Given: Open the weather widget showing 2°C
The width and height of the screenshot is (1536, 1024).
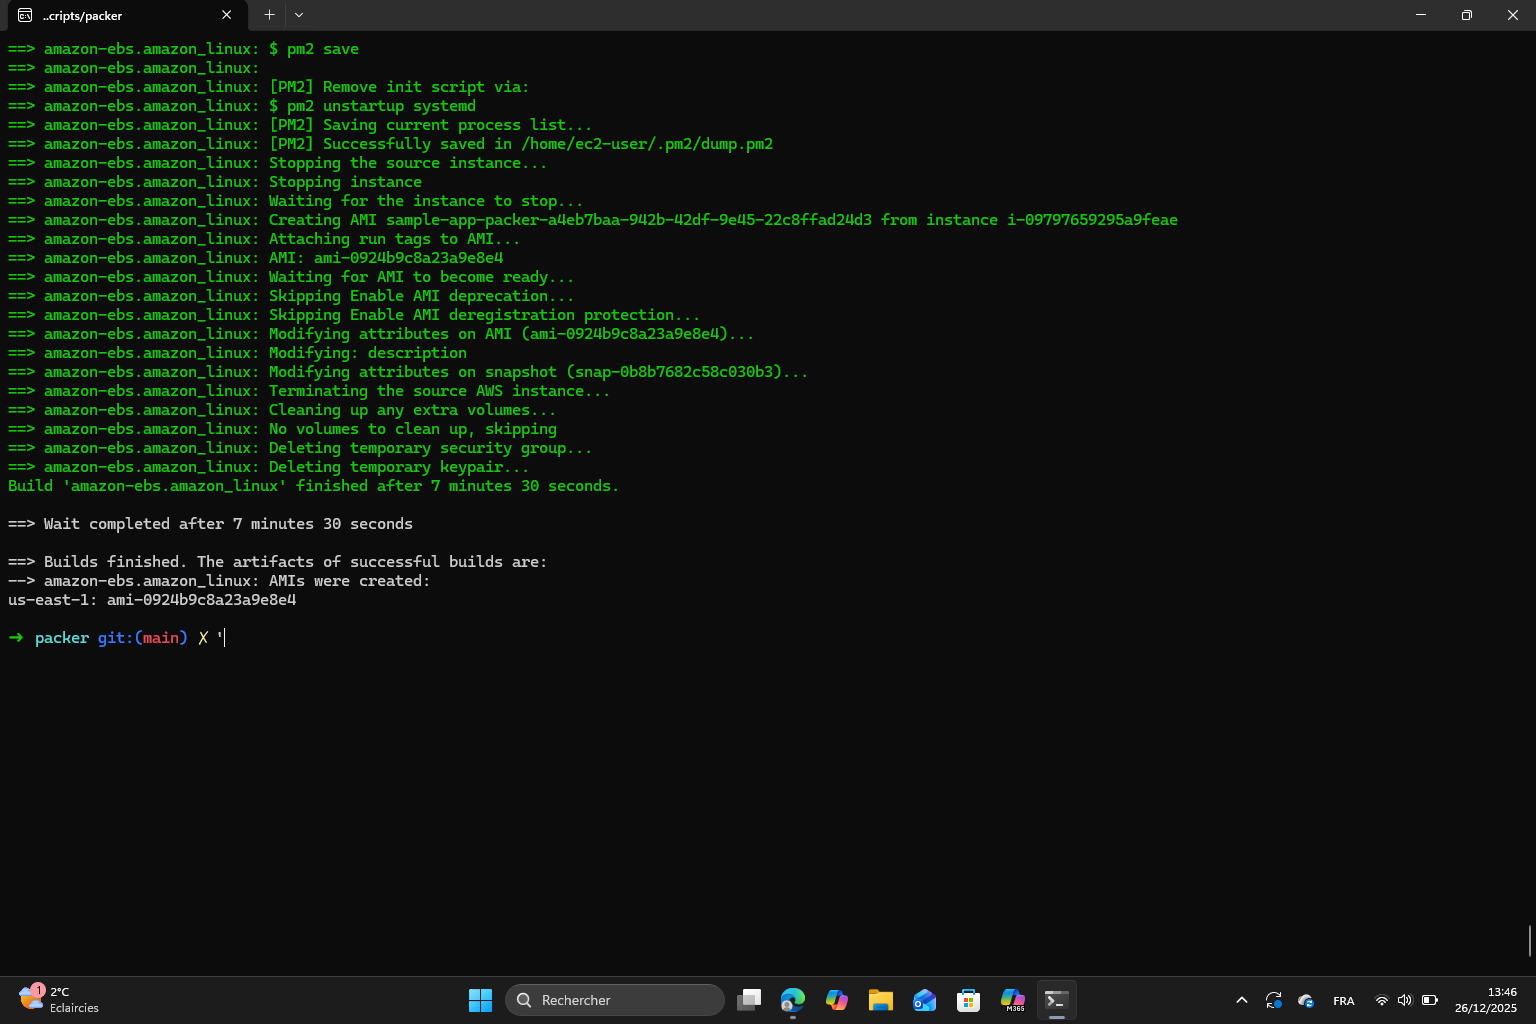Looking at the screenshot, I should (60, 1000).
